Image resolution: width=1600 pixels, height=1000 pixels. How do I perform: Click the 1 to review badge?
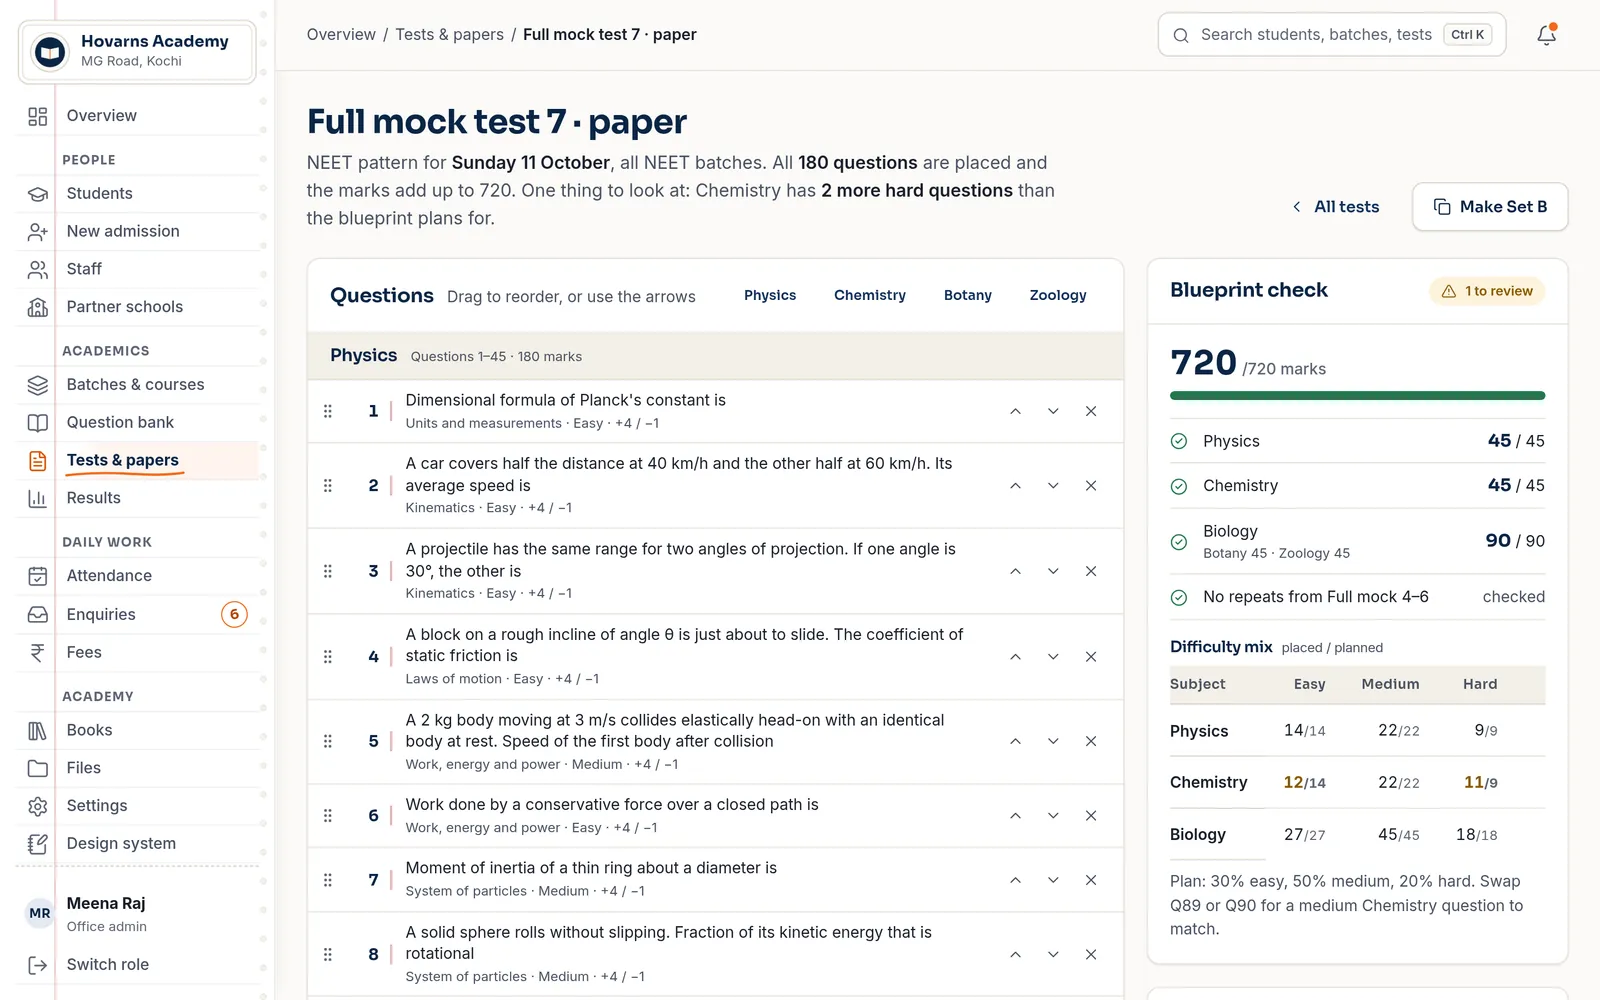coord(1487,291)
